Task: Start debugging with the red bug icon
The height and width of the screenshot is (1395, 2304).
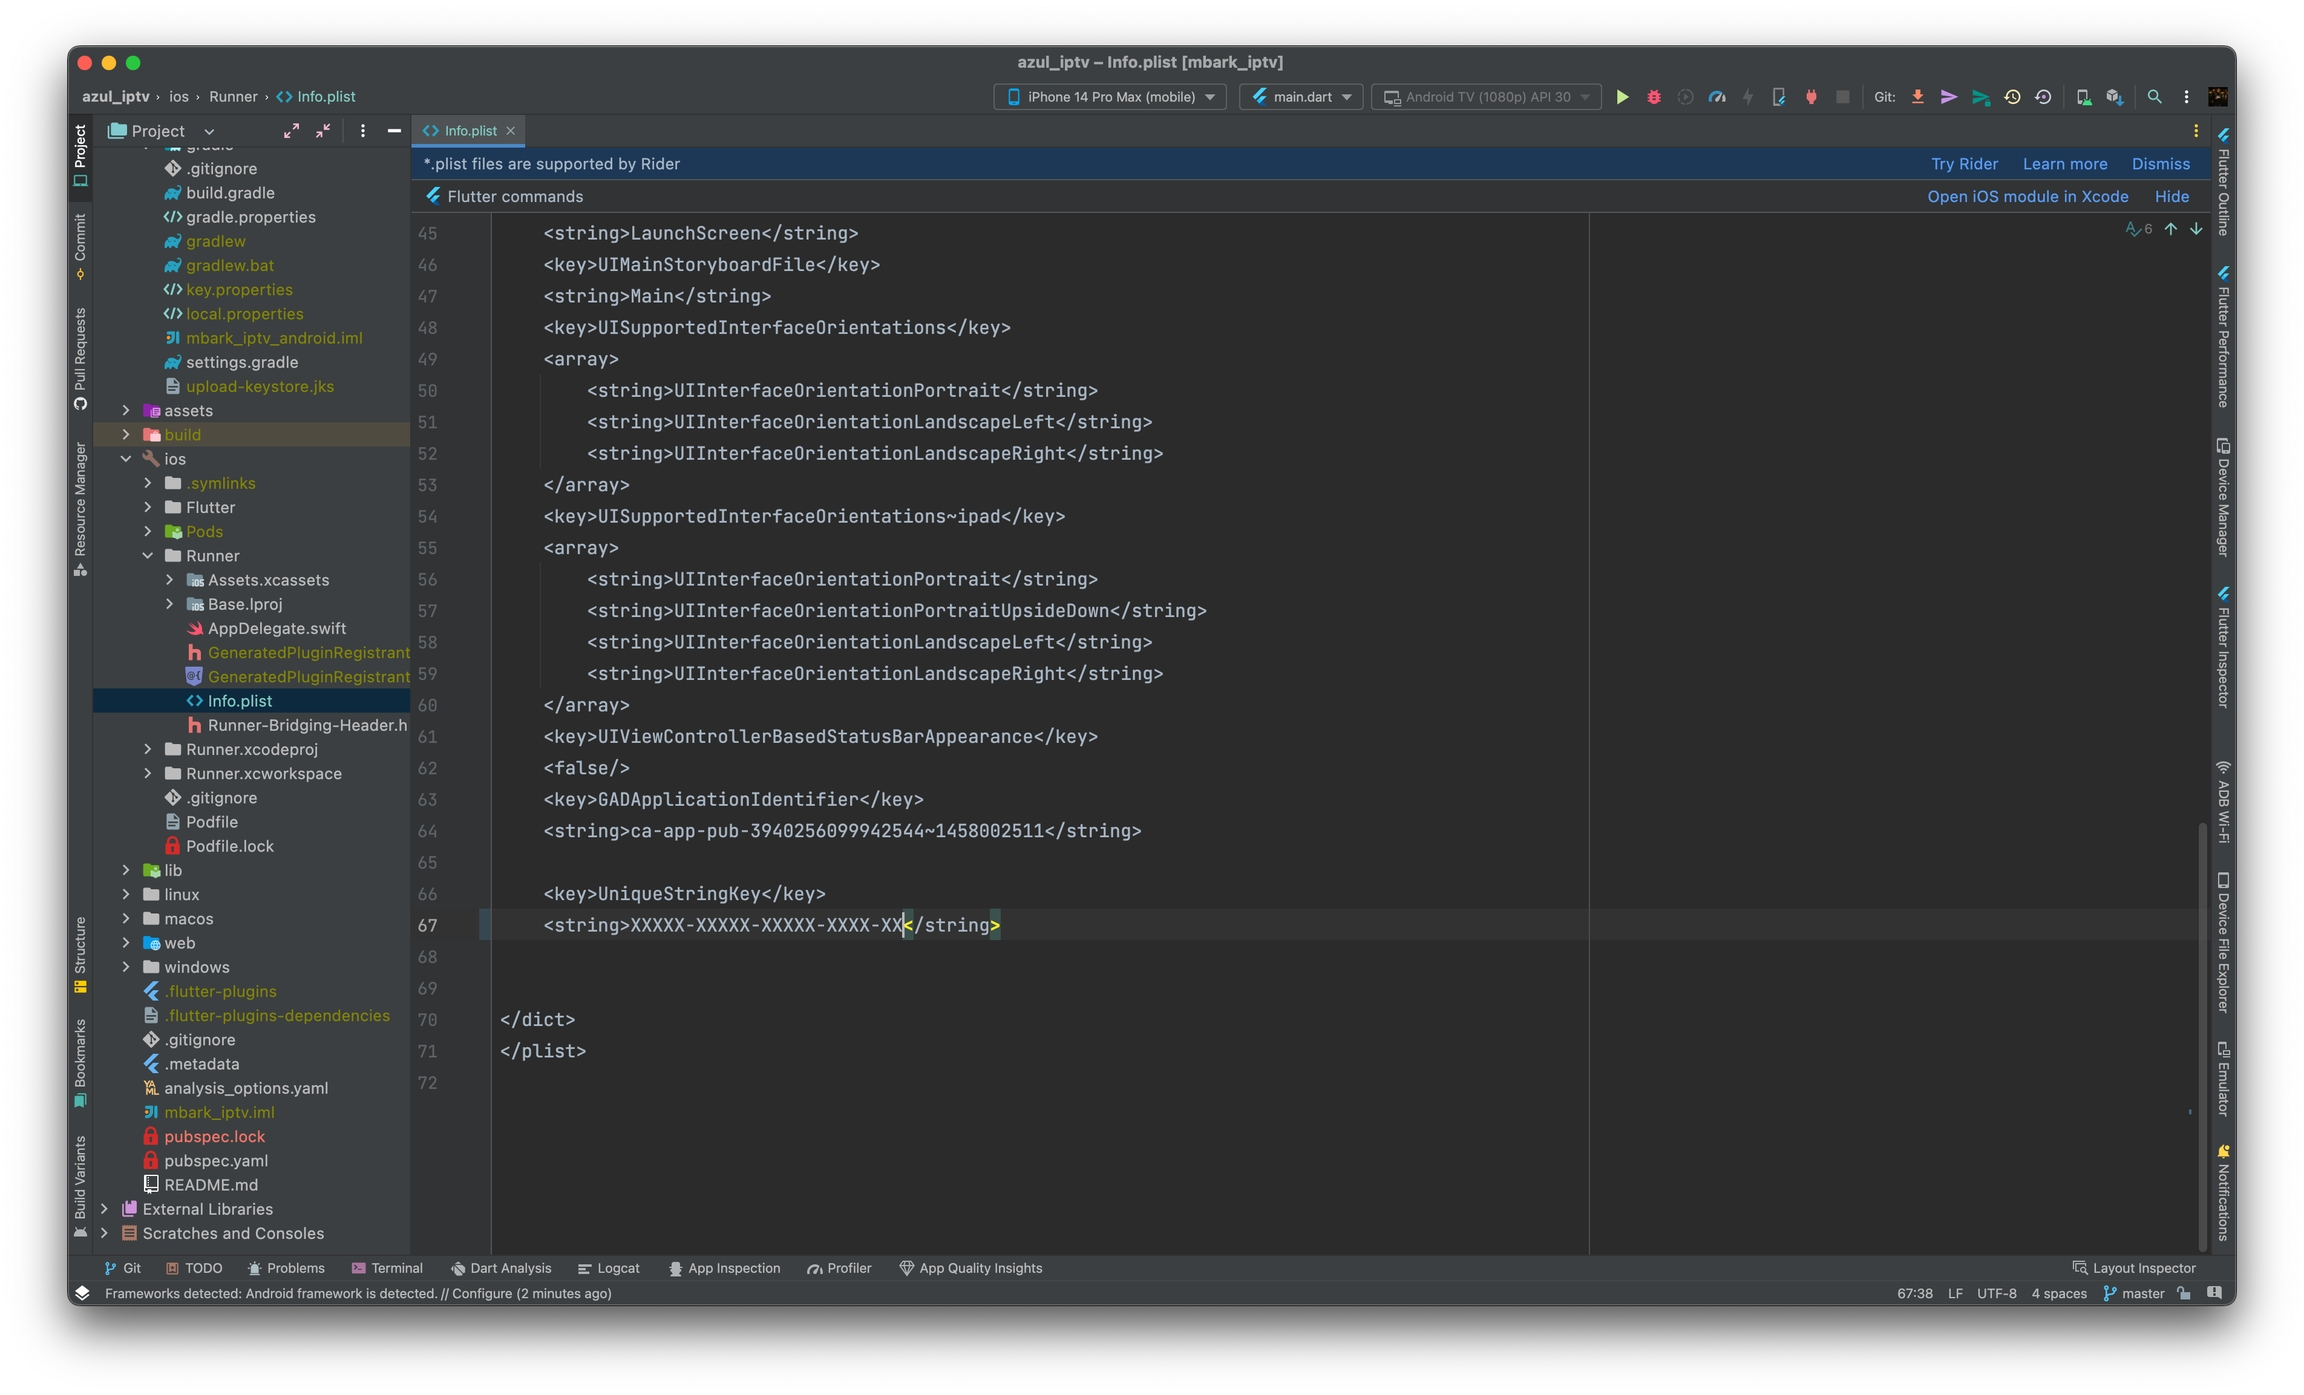Action: click(x=1654, y=97)
